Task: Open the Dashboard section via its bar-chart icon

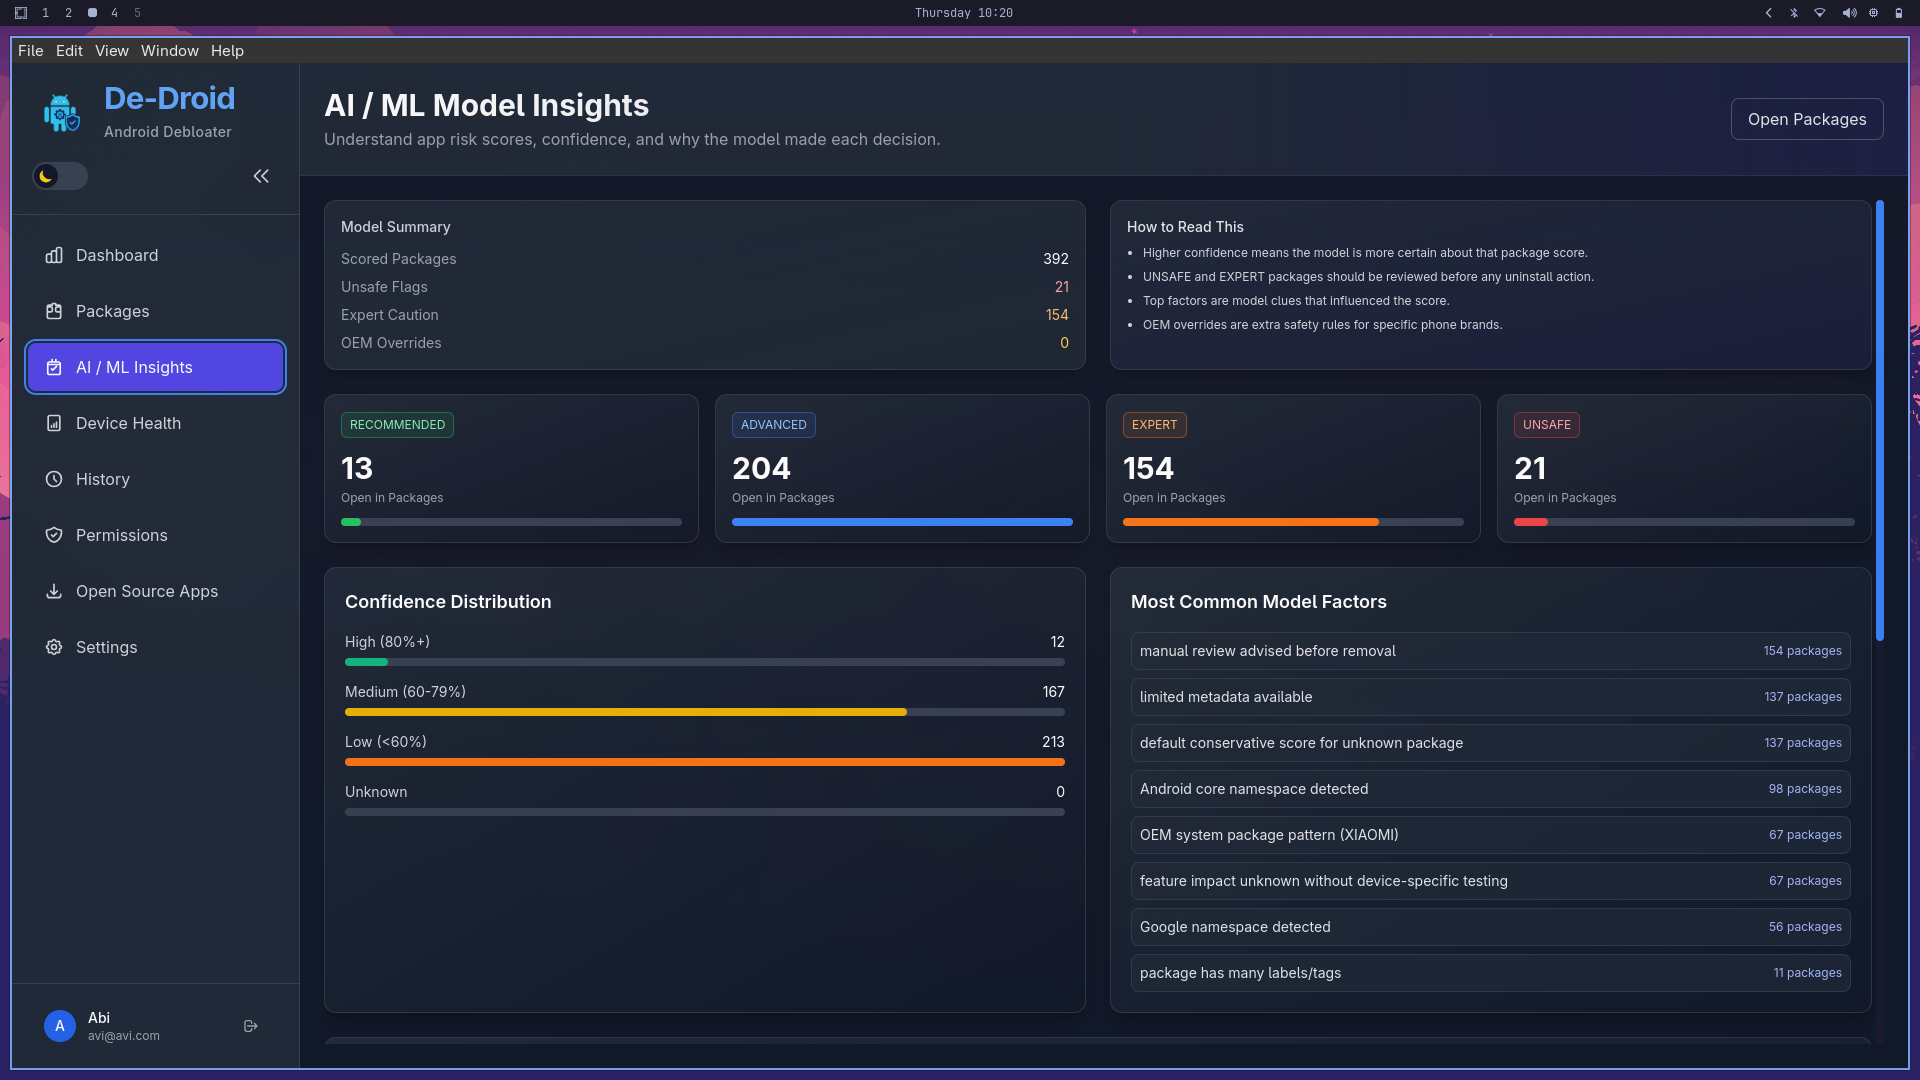Action: pos(55,255)
